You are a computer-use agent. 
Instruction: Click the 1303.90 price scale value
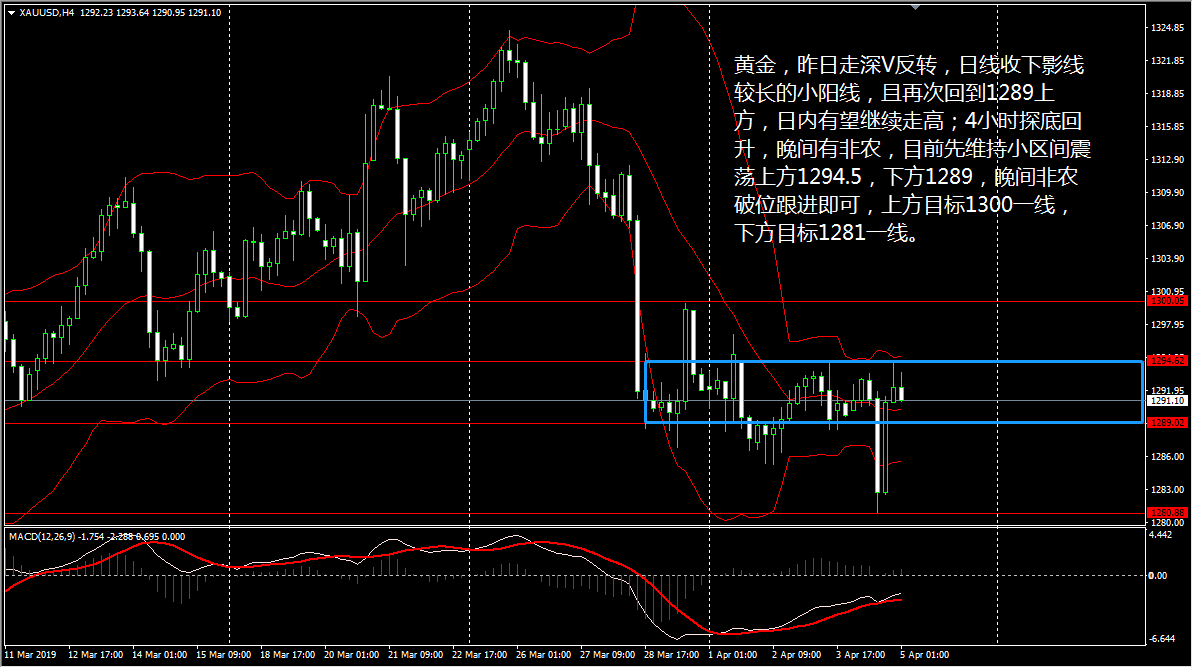[x=1168, y=259]
